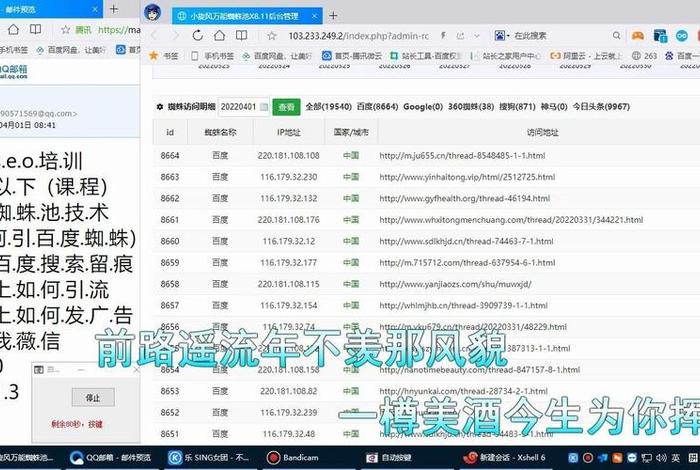Open 自动按键 from the taskbar

[388, 458]
